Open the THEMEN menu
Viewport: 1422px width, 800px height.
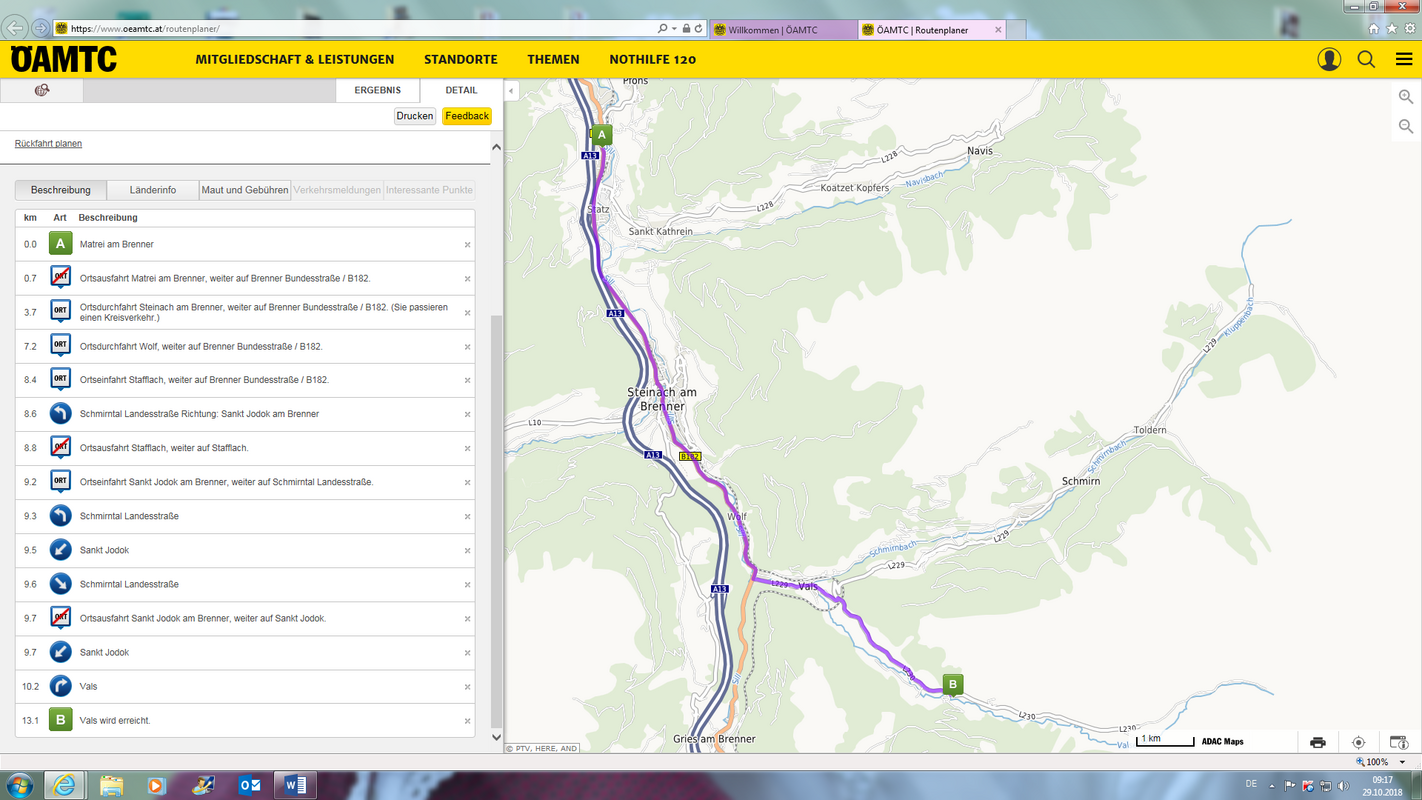(554, 59)
